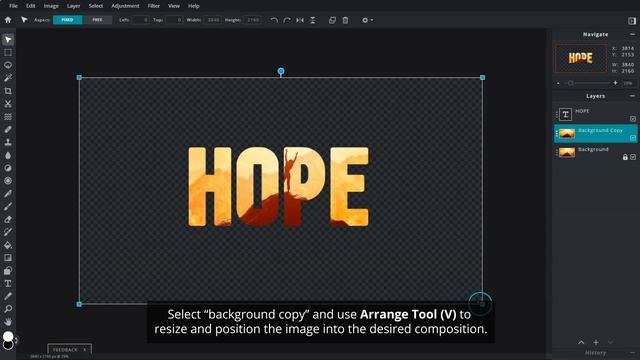Select the Blur/Sharpen droplet tool
Screen dimensions: 640x360
click(8, 155)
